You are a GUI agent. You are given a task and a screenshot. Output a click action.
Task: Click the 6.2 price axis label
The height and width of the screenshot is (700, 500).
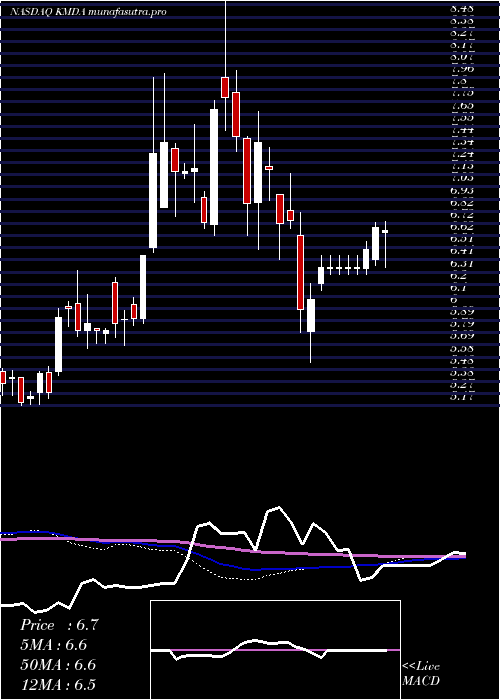pyautogui.click(x=459, y=276)
